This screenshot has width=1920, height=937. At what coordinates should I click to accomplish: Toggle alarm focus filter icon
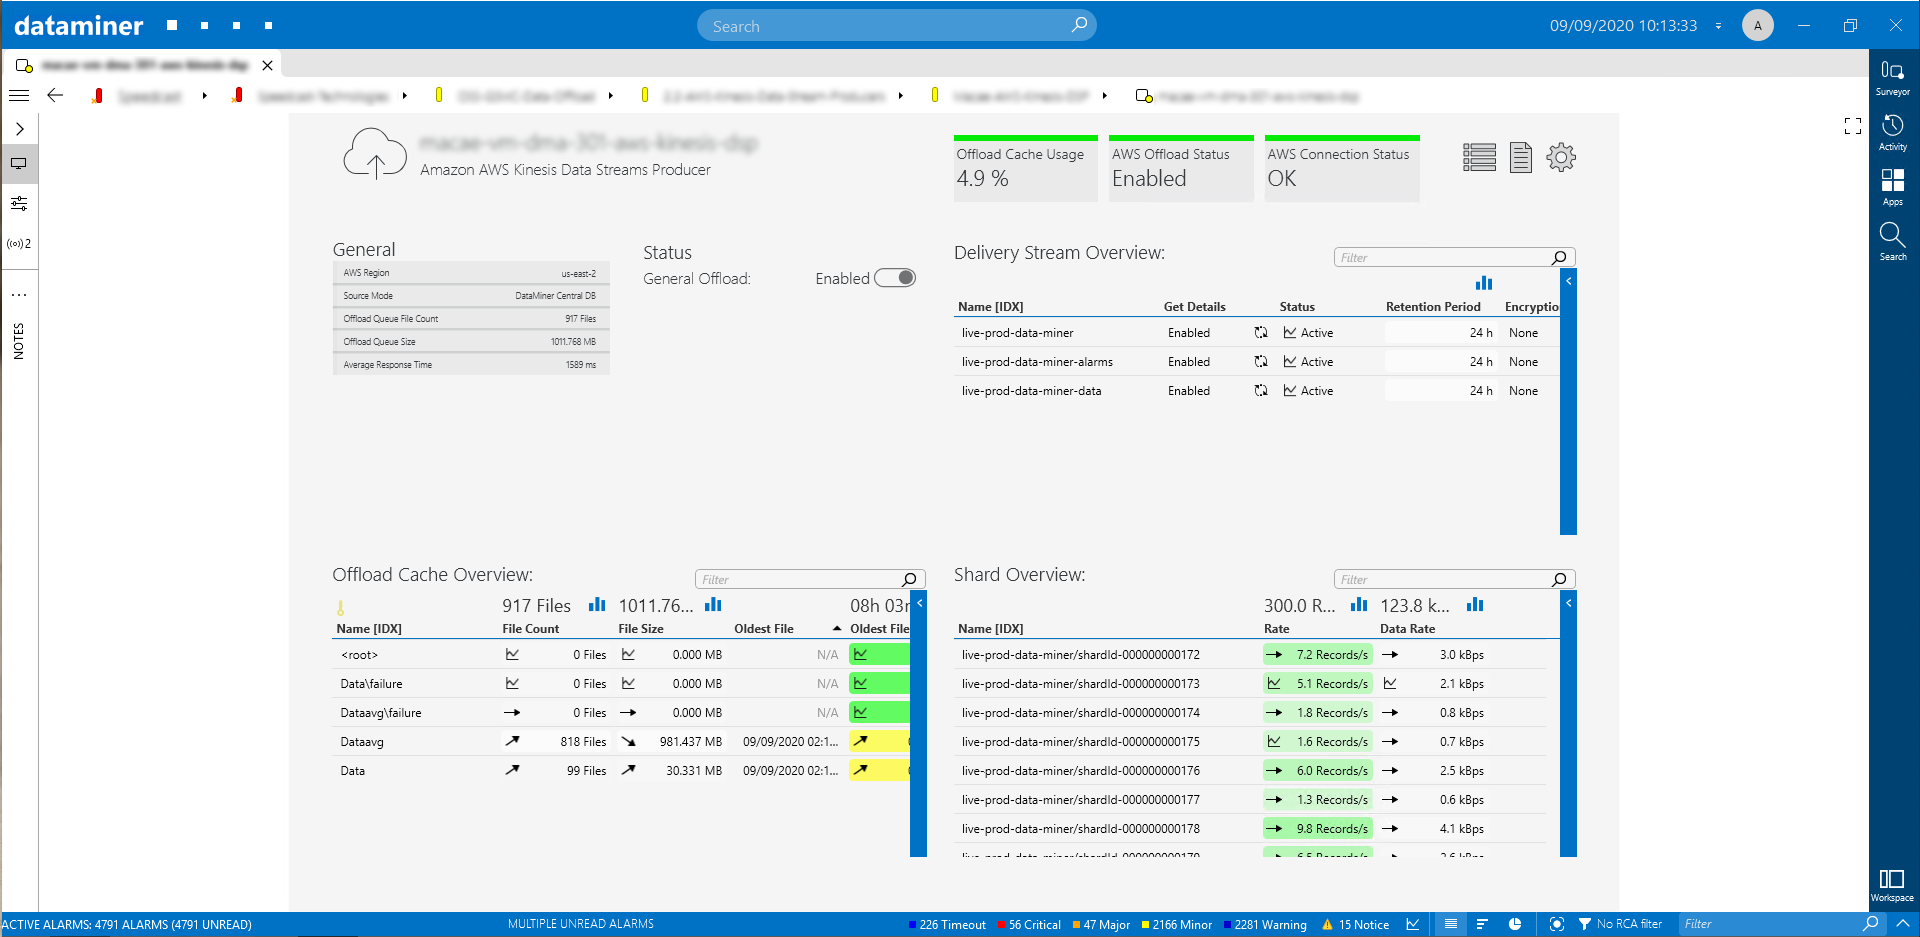tap(1556, 924)
